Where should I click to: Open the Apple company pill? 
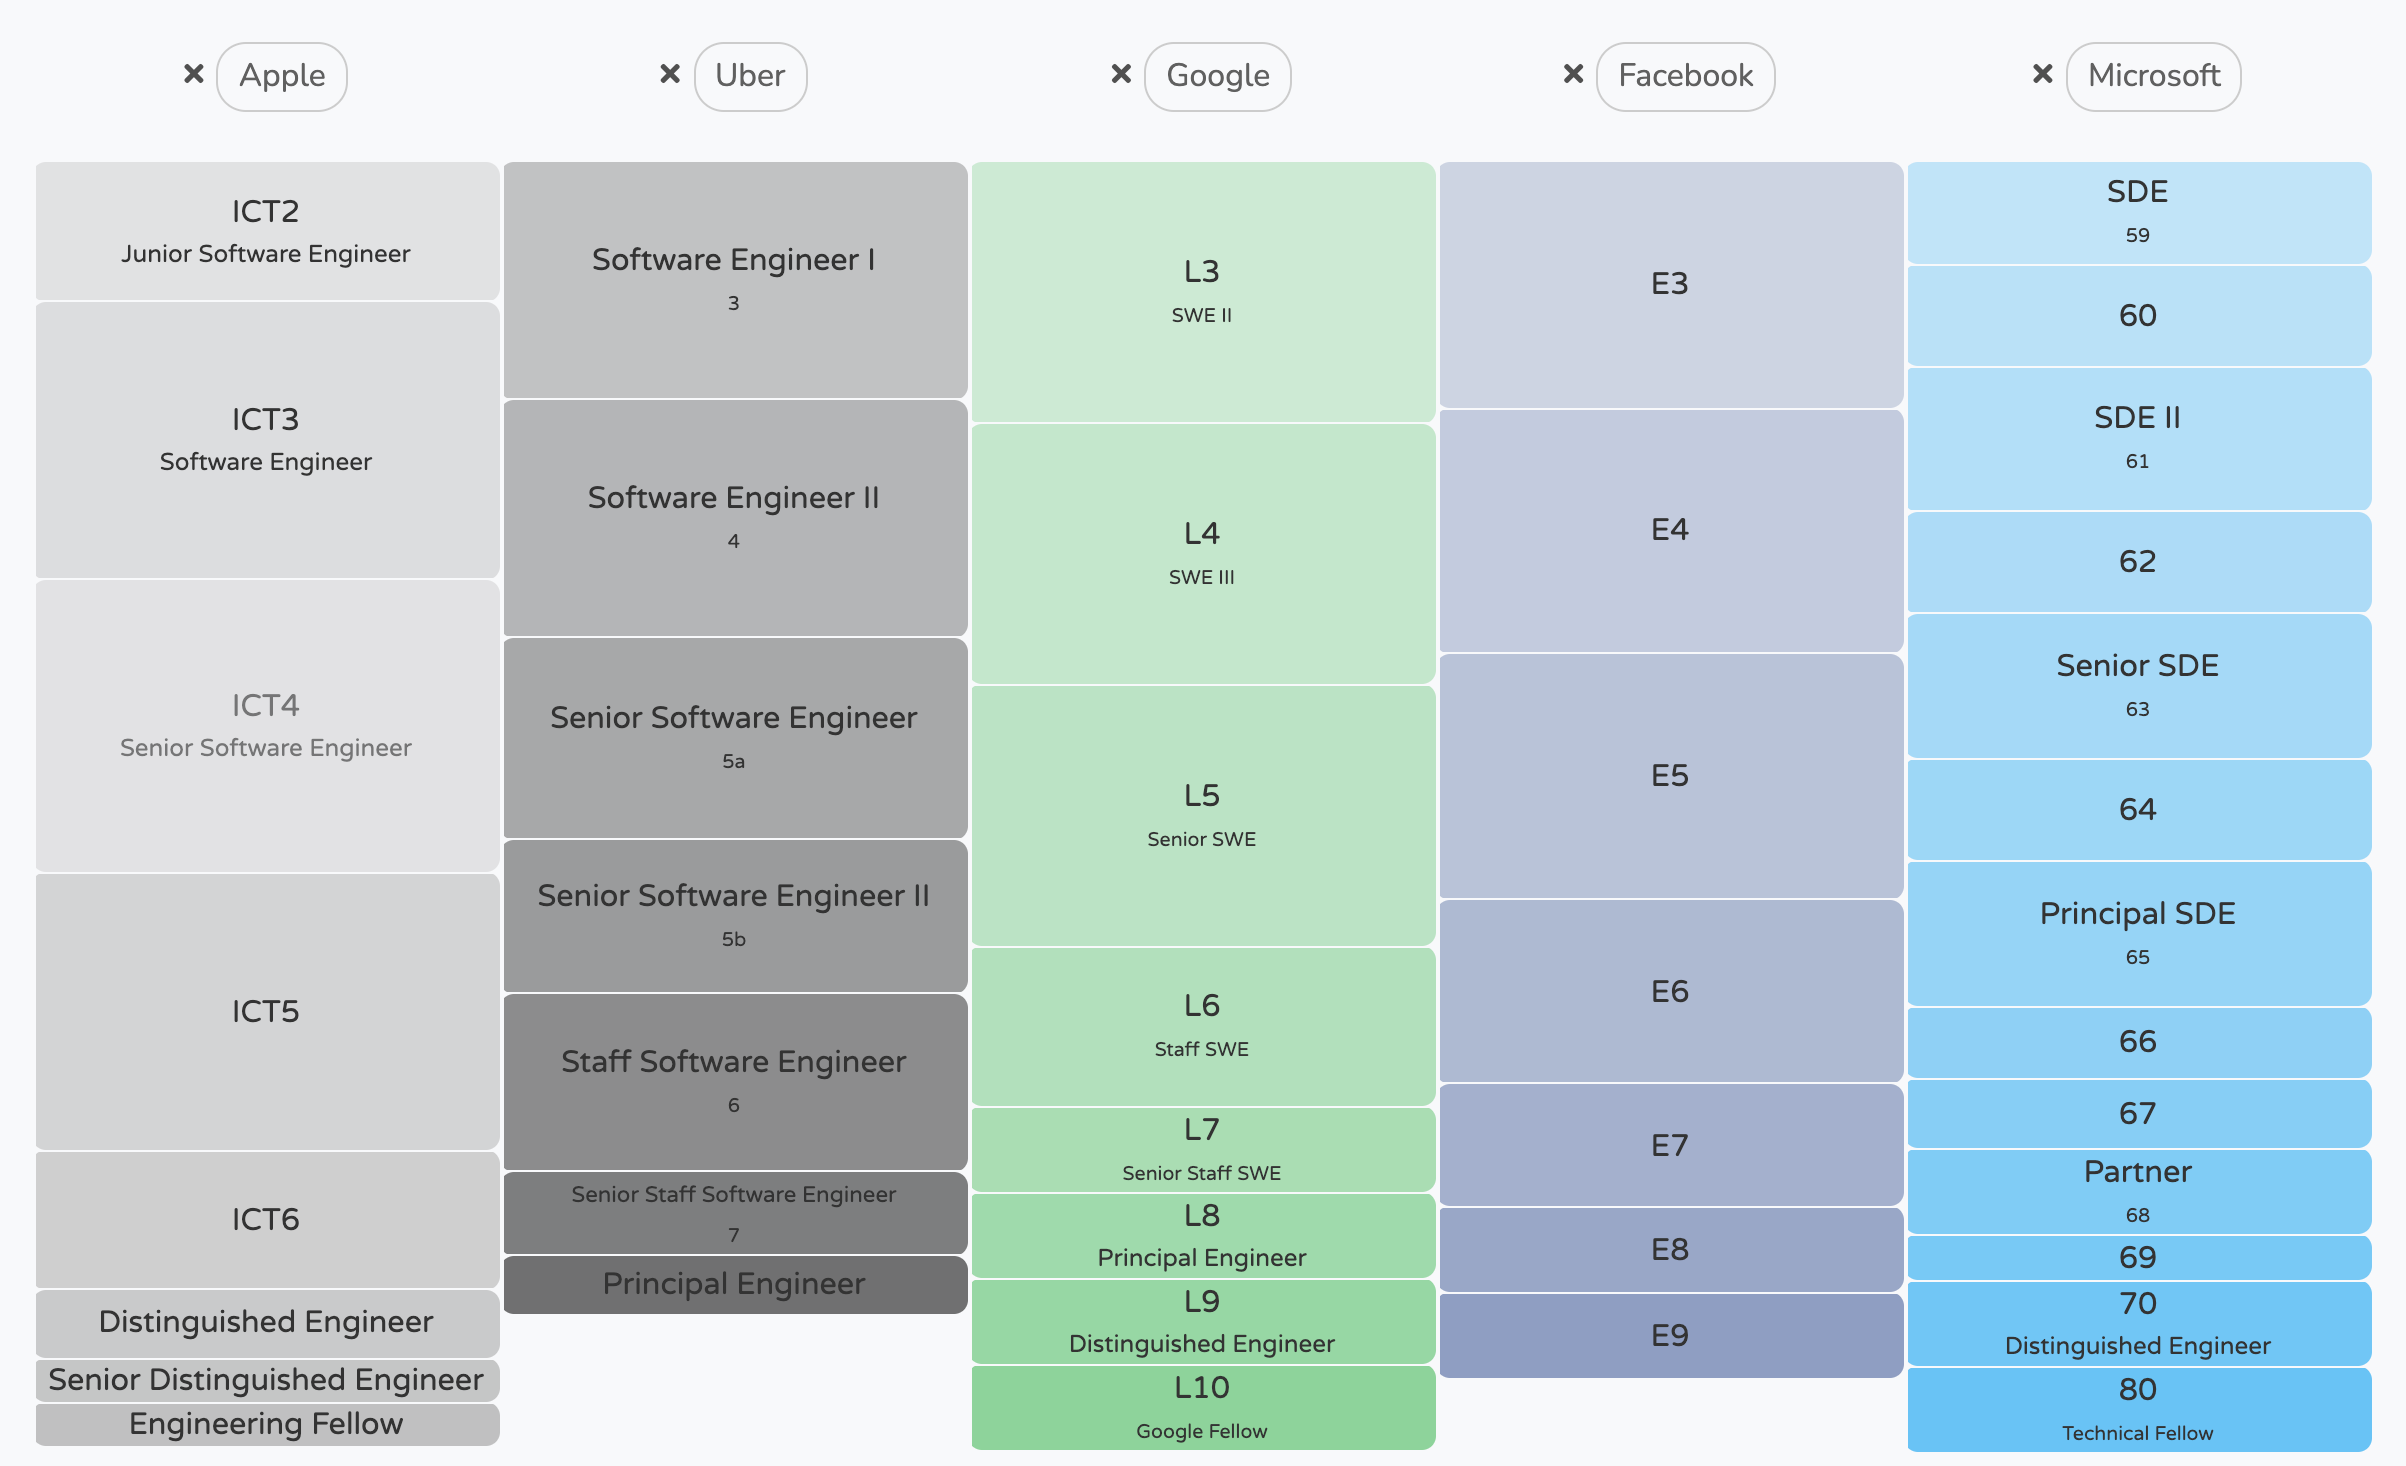(283, 75)
